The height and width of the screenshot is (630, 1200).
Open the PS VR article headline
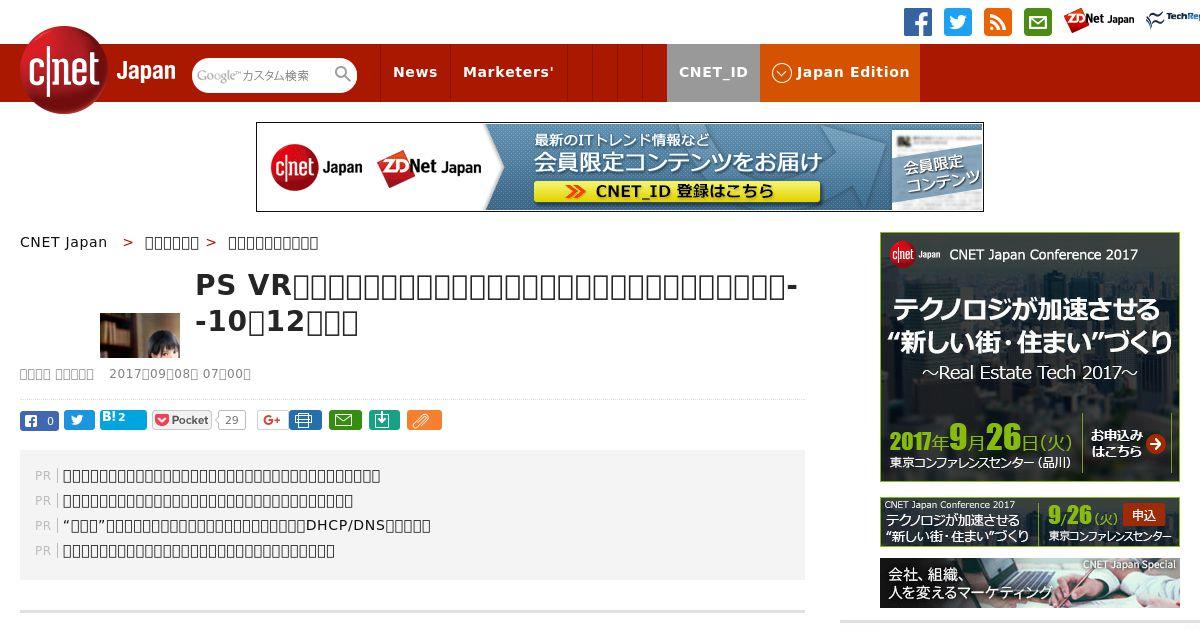click(x=497, y=304)
